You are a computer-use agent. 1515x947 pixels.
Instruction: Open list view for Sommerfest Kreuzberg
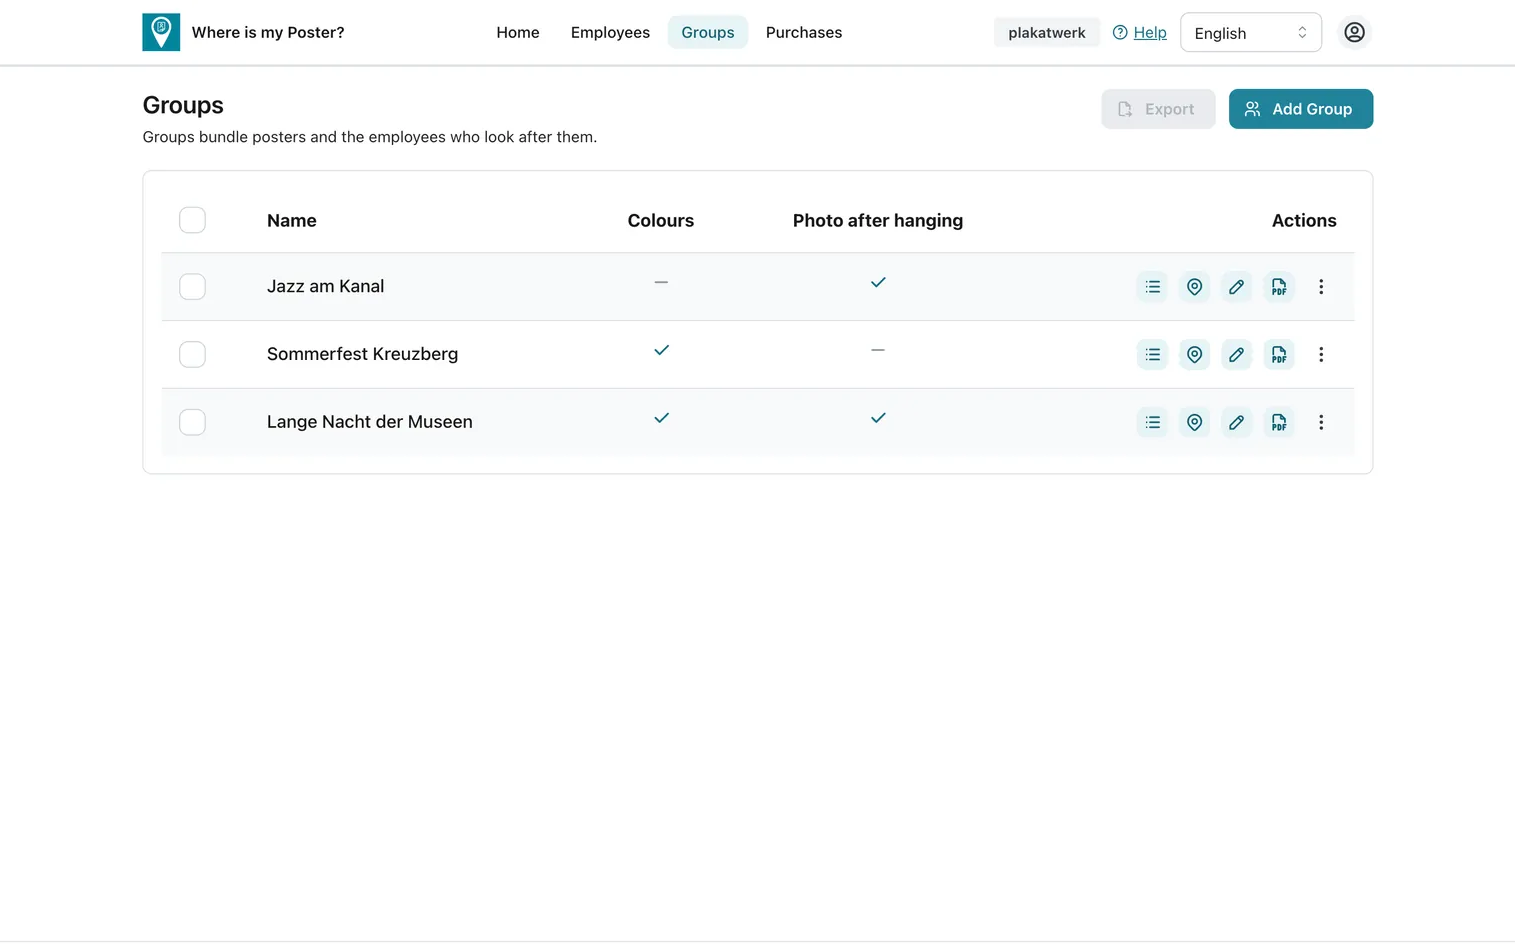(x=1152, y=354)
